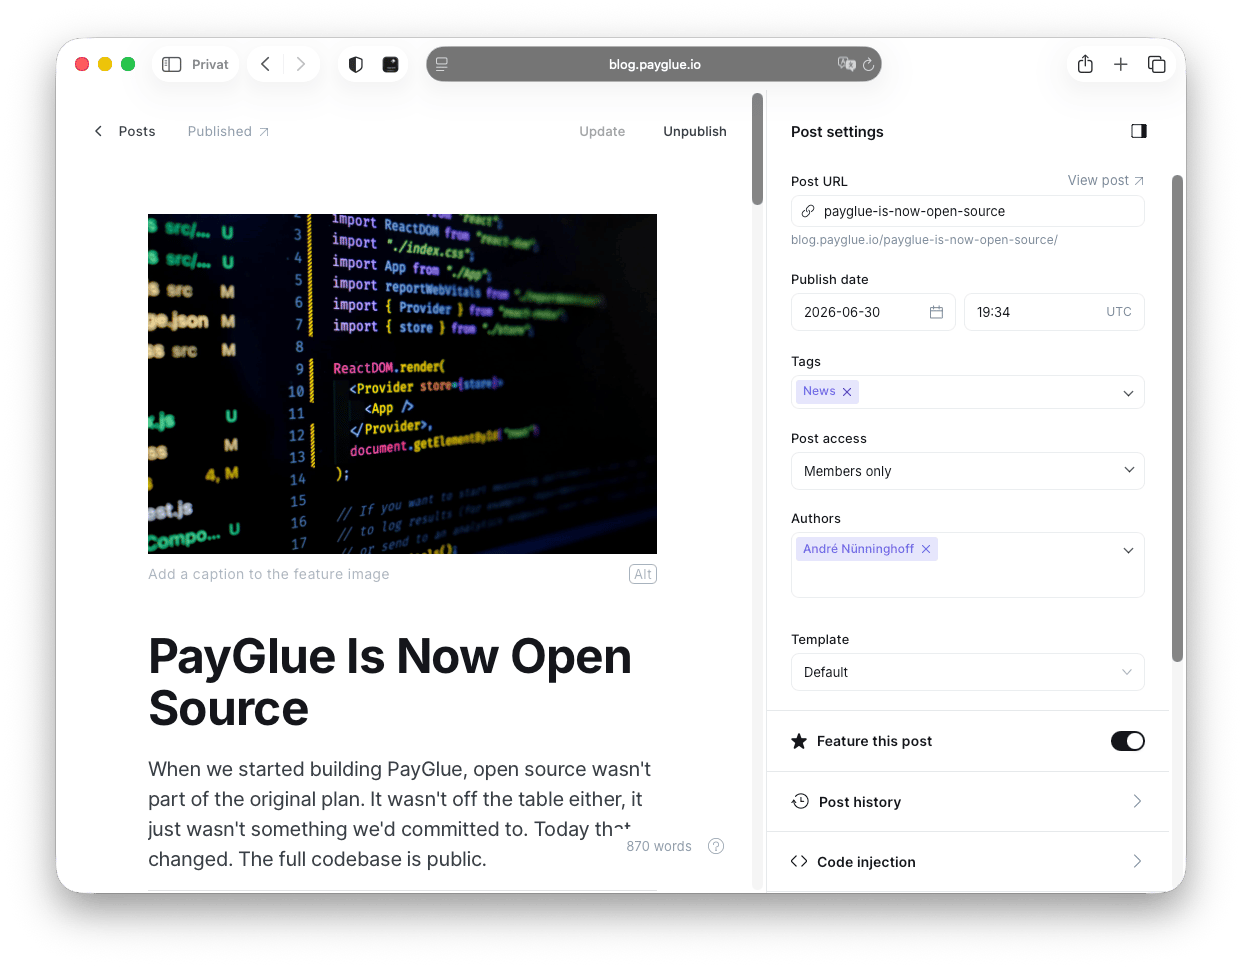
Task: Click the link icon in Post URL field
Action: point(808,211)
